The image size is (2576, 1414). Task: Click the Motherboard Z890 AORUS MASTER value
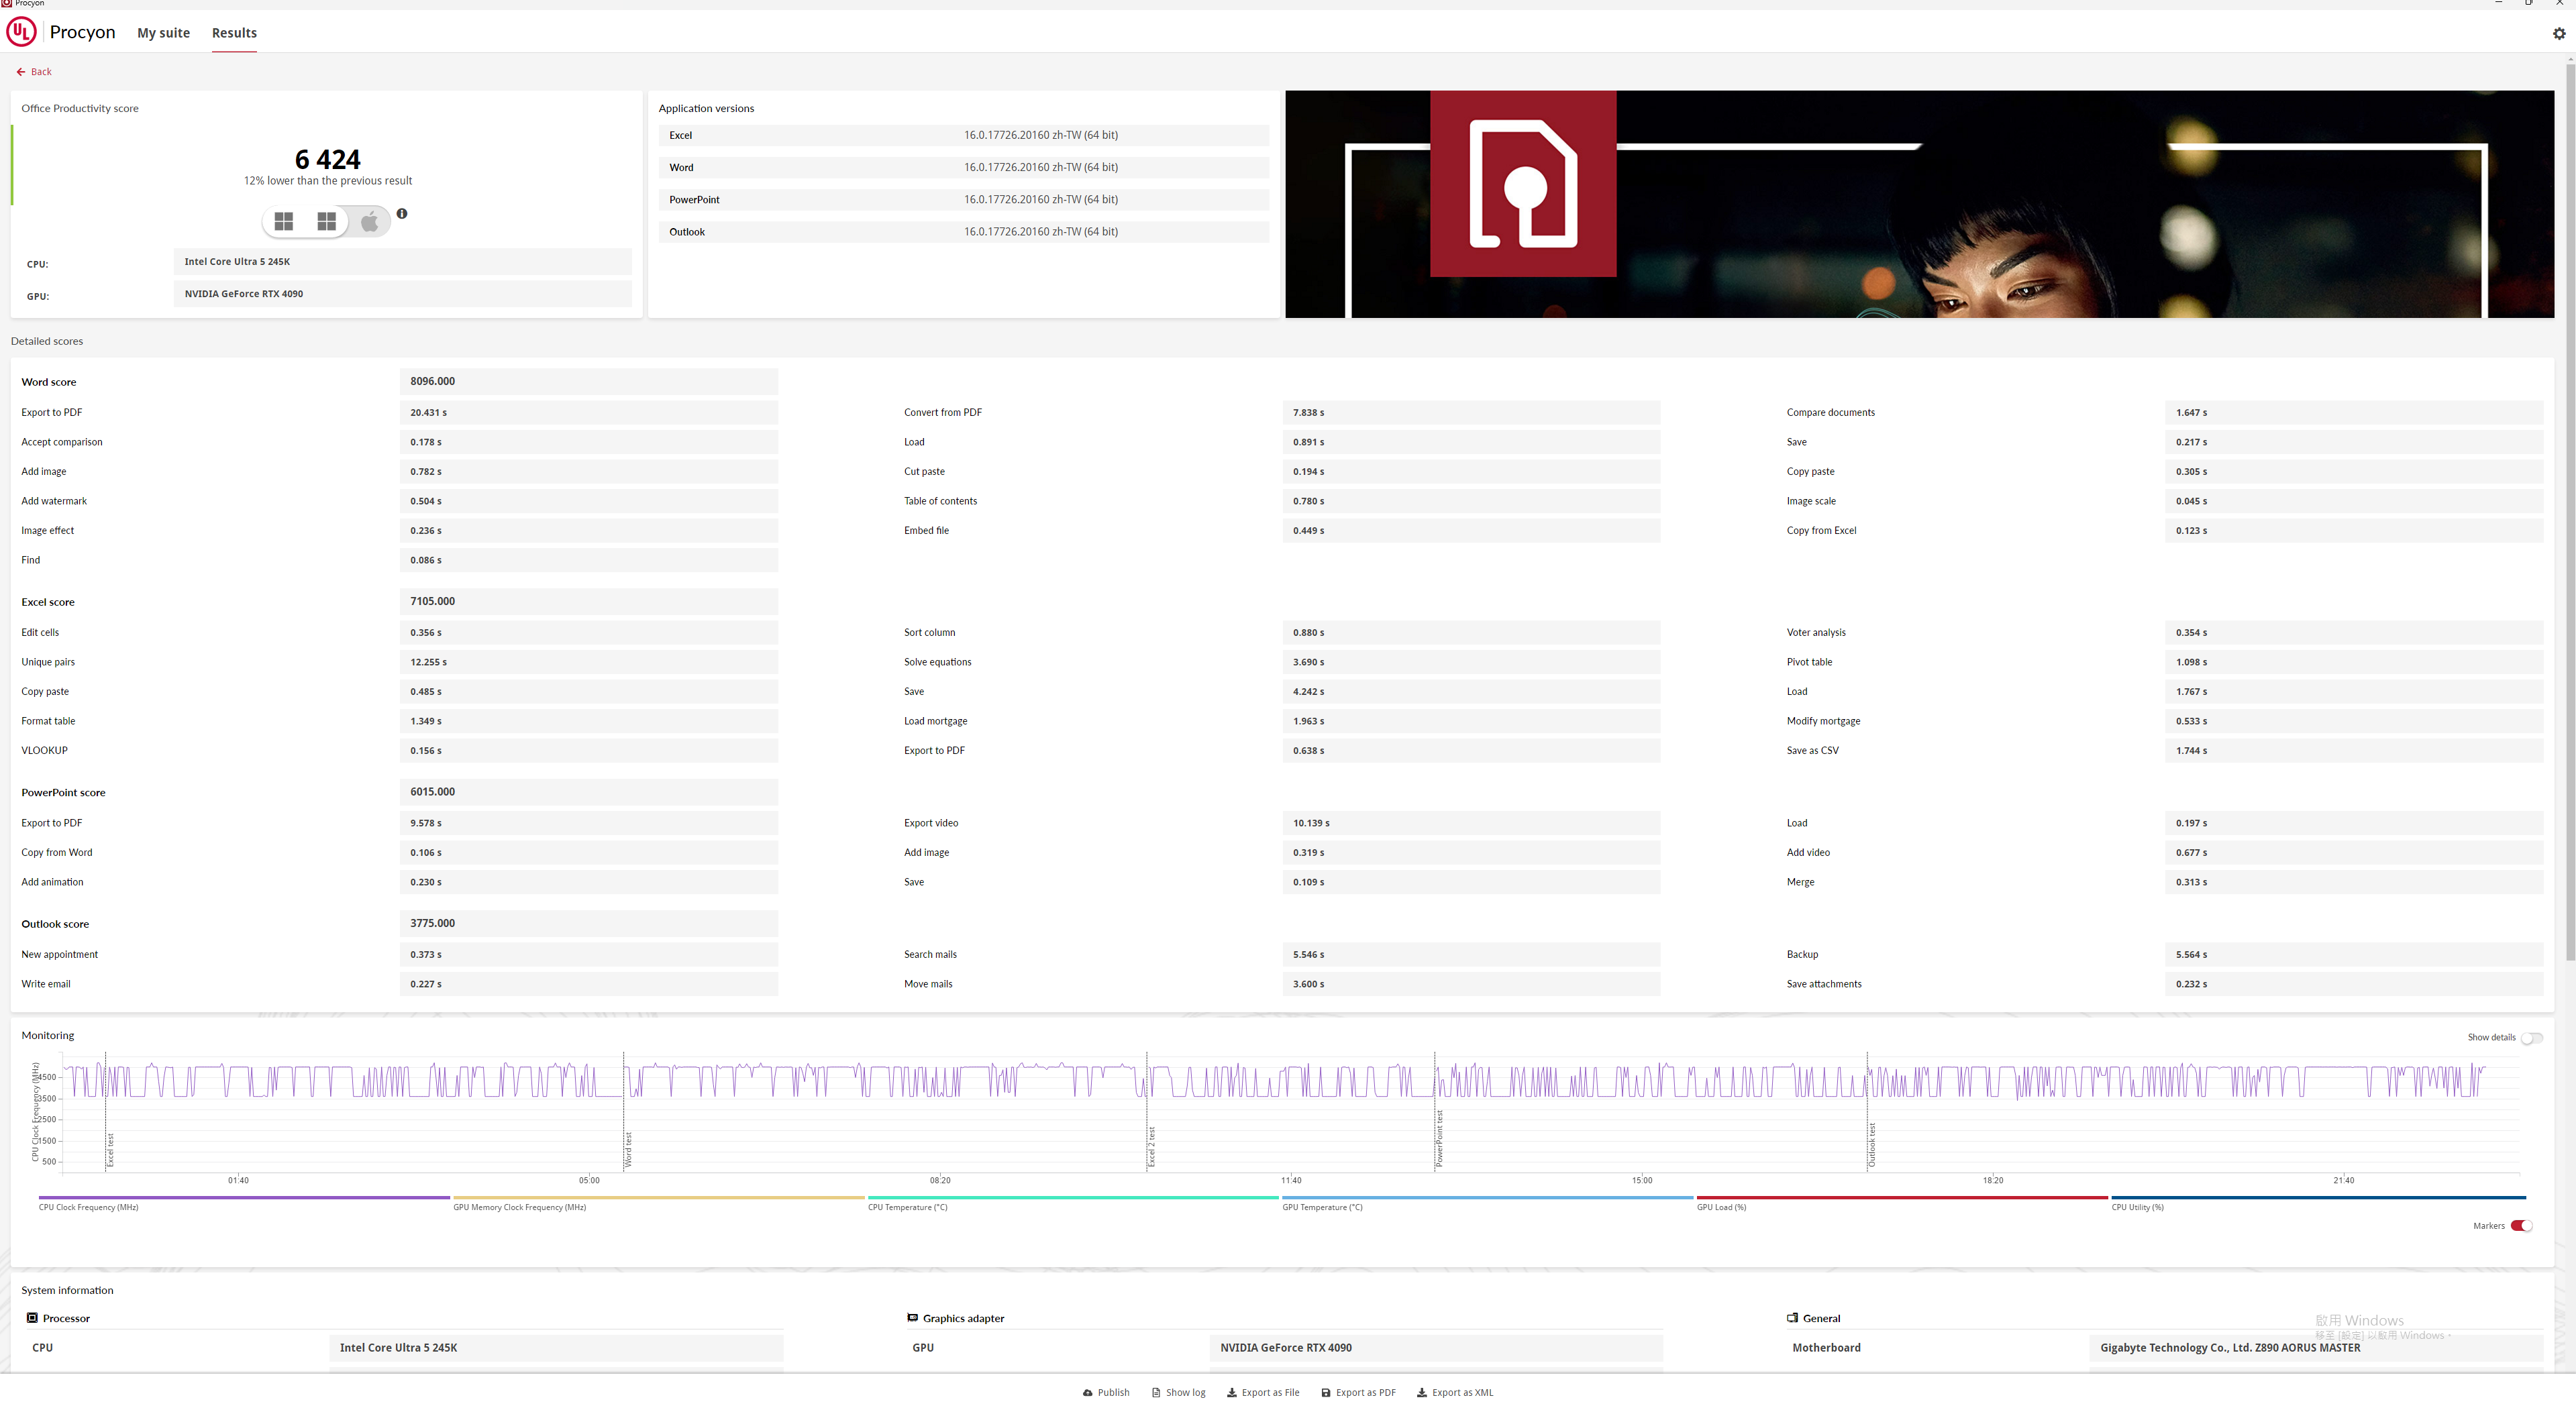(x=2316, y=1348)
